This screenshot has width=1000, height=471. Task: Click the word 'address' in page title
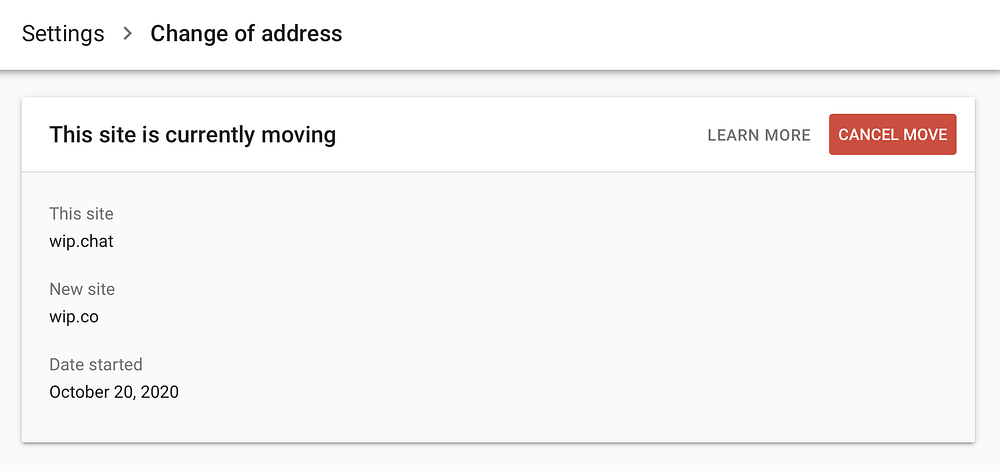point(305,34)
